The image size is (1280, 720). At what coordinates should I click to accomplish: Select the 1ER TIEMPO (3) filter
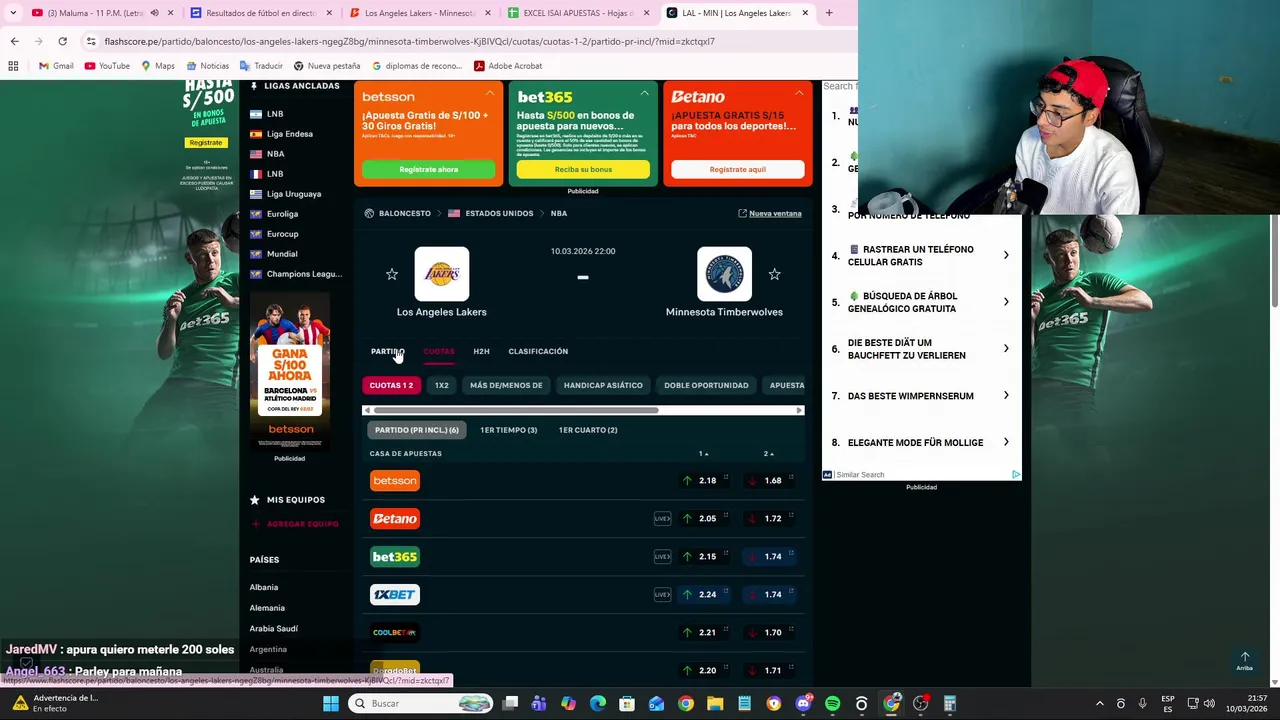point(508,430)
